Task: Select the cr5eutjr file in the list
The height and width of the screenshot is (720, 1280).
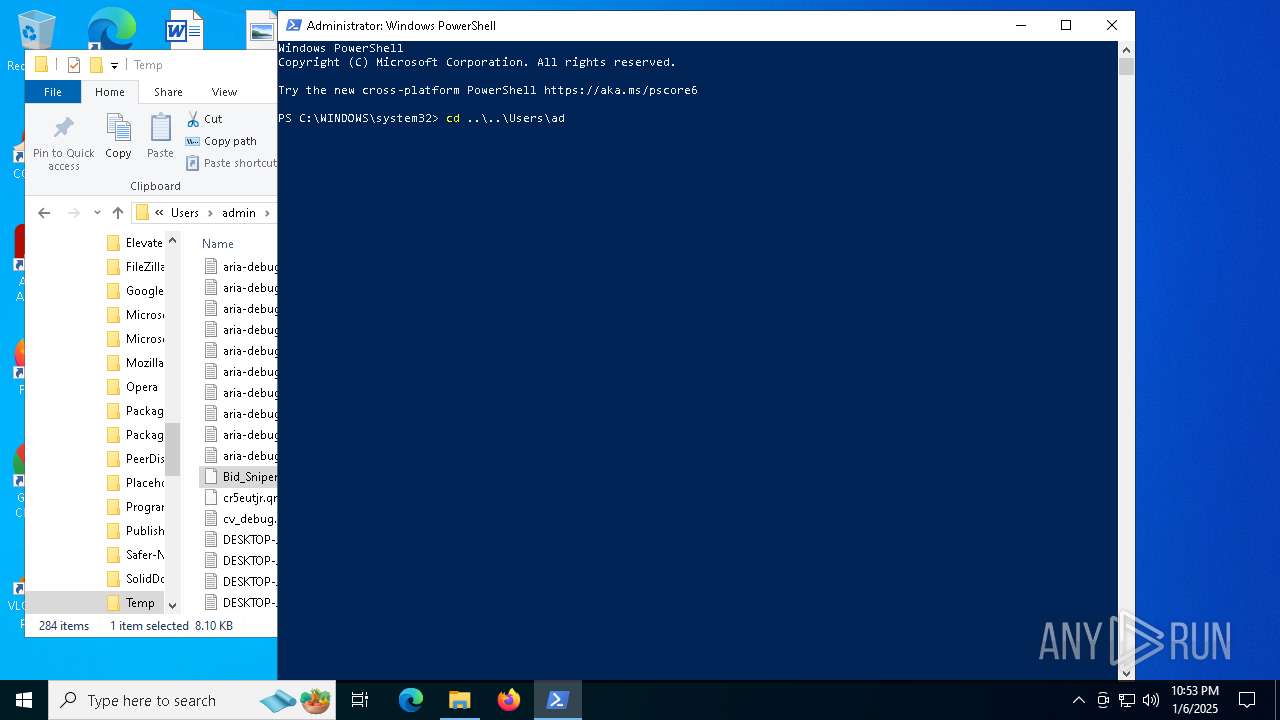Action: coord(240,498)
